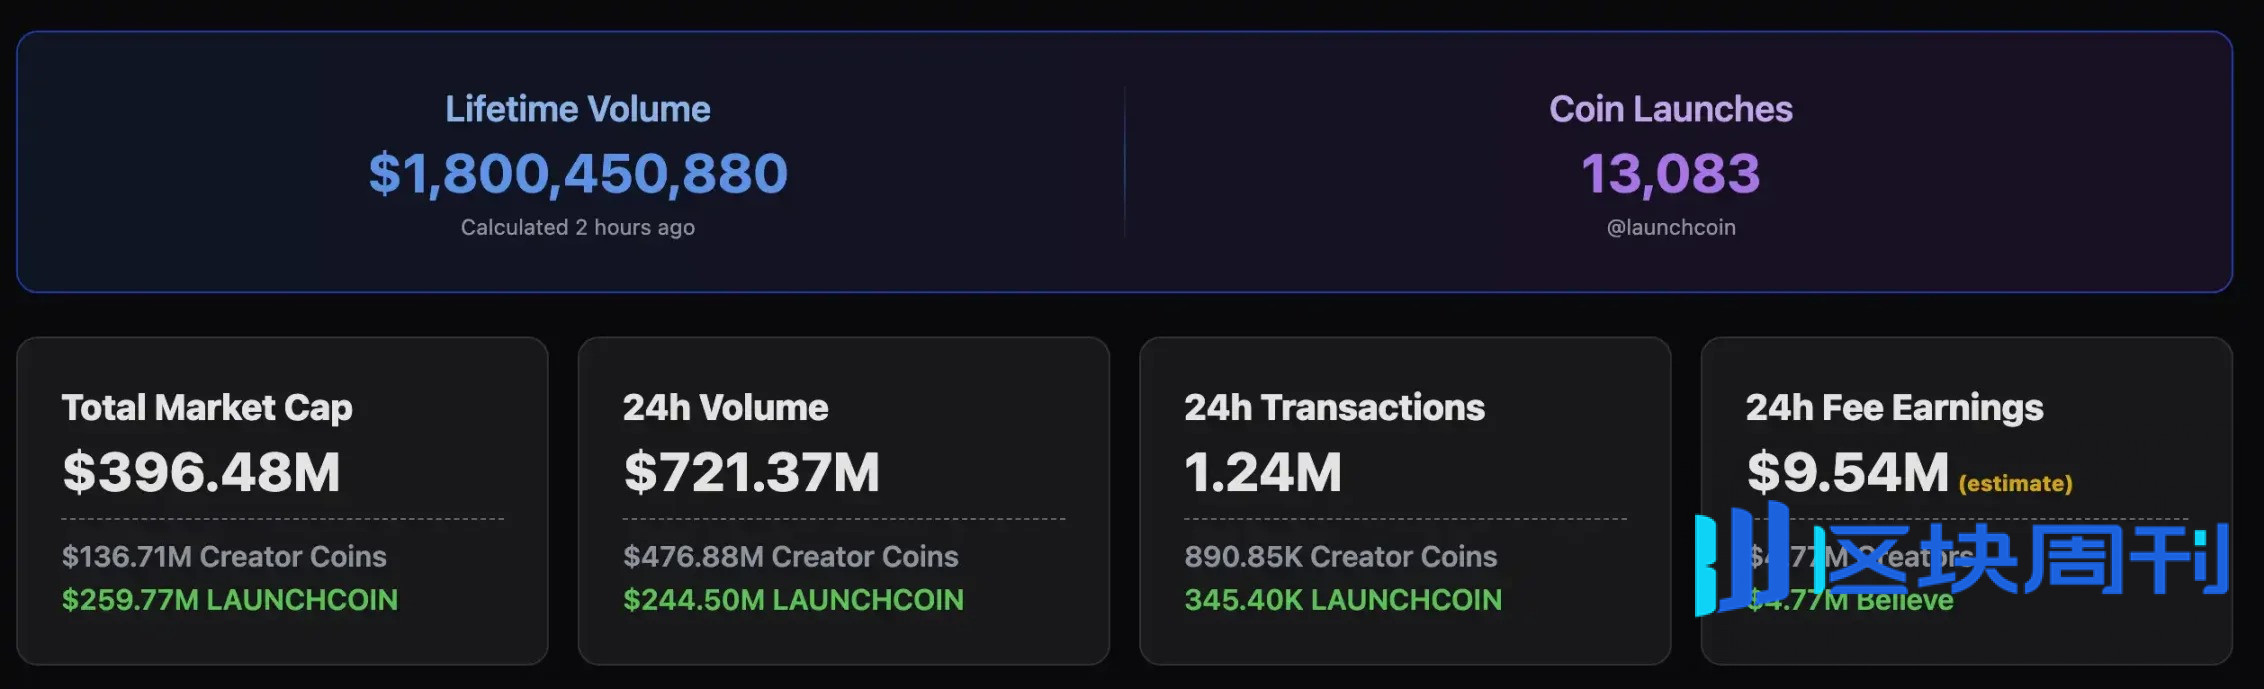Click $136.71M Creator Coins line
Screen dimensions: 2264x689
224,556
